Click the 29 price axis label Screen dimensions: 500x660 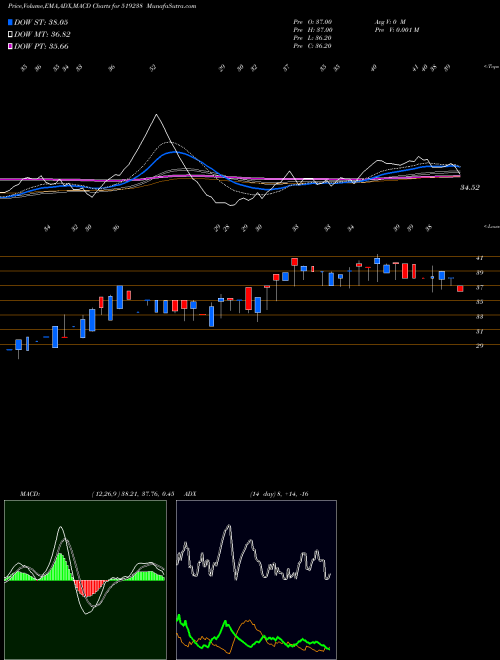[479, 346]
